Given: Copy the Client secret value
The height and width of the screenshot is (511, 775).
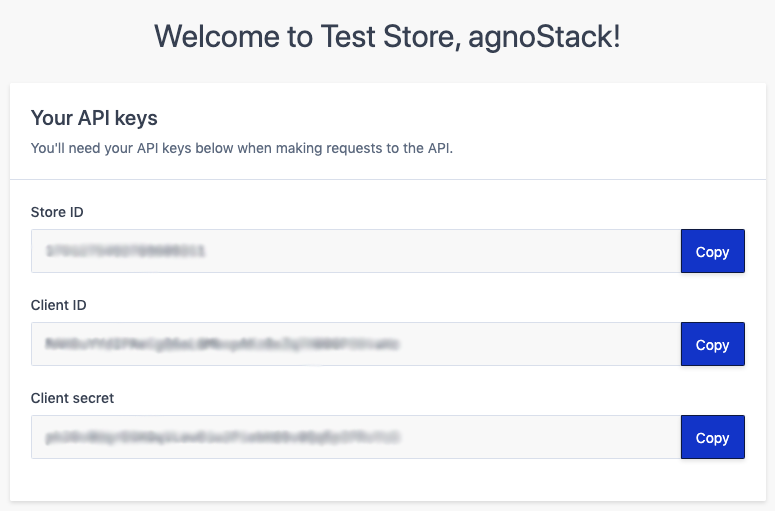Looking at the screenshot, I should click(x=712, y=437).
